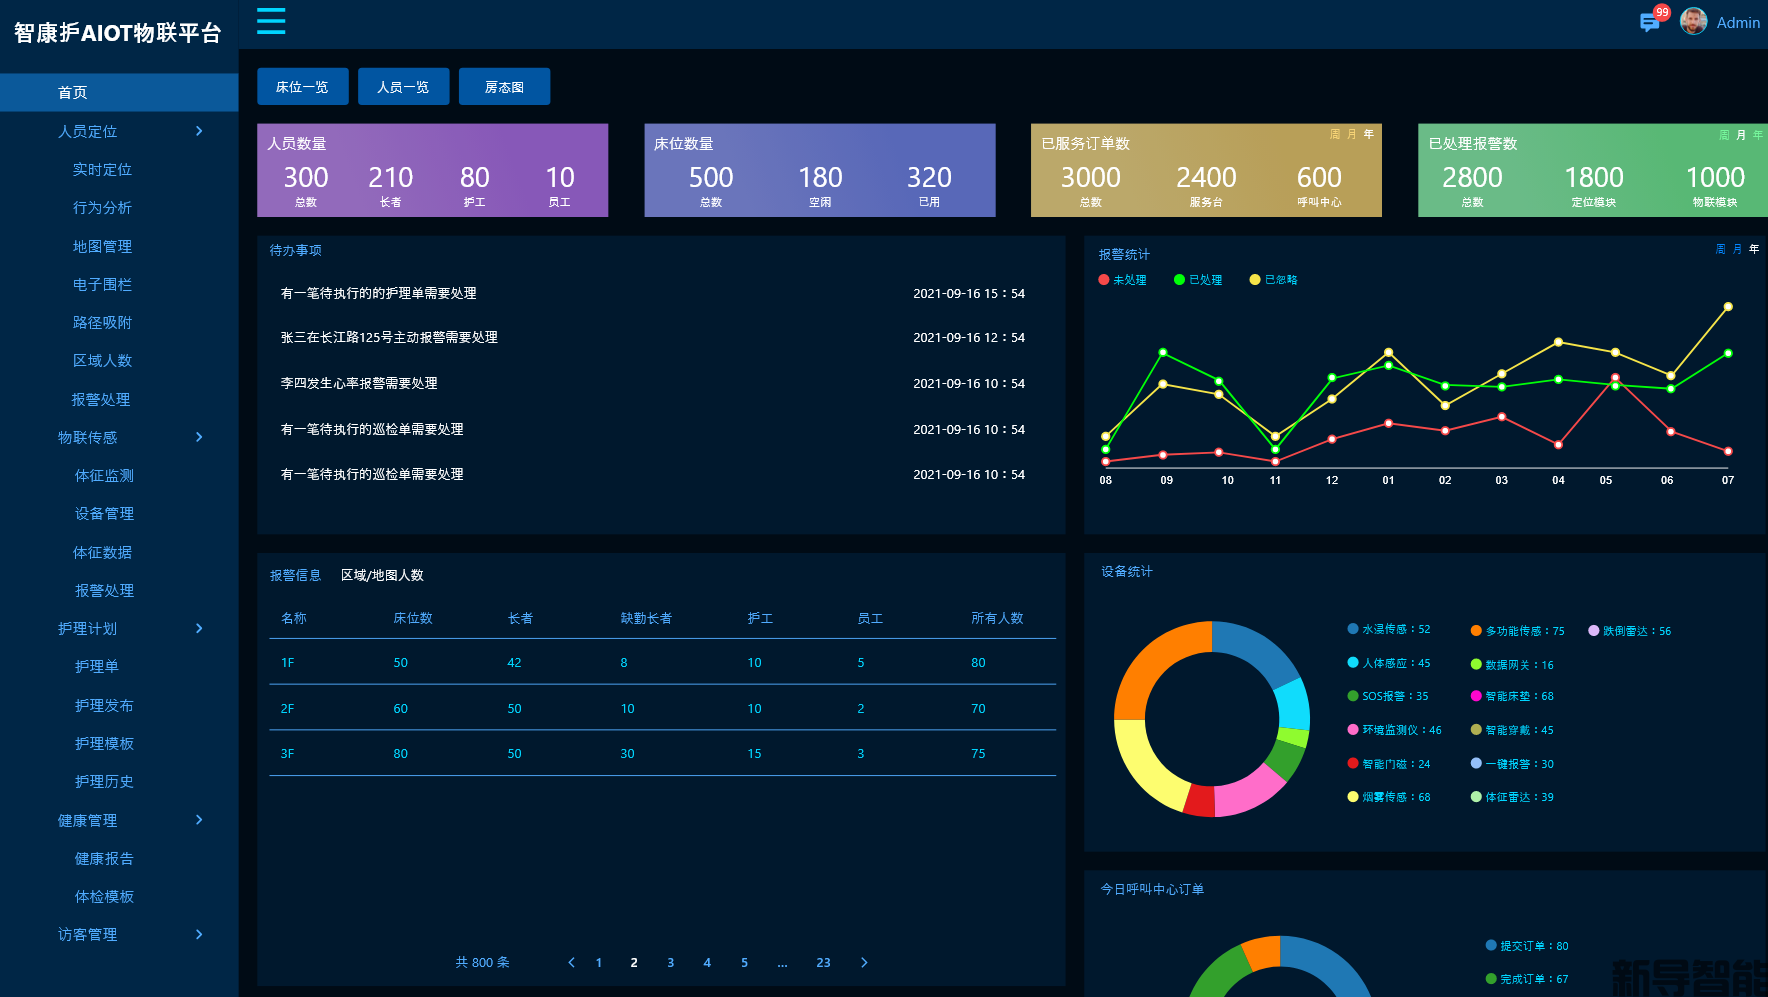Click the blue 水浸传感 legend swatch
This screenshot has width=1768, height=997.
click(1353, 630)
